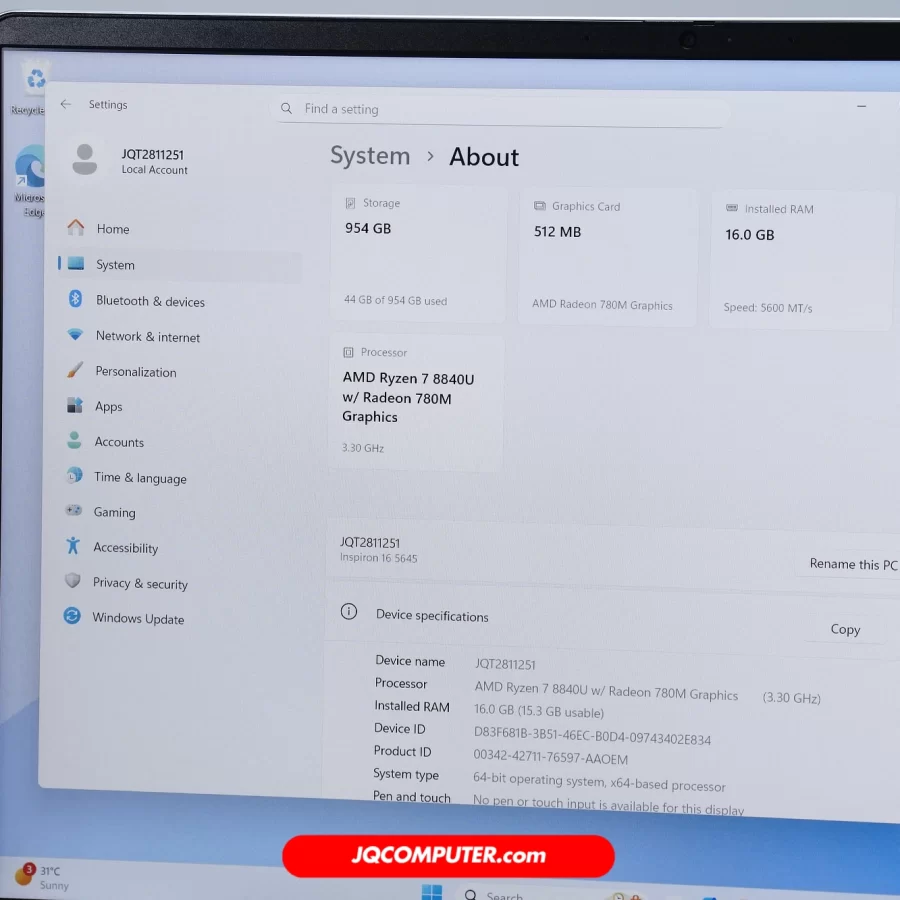Click the back arrow in Settings
This screenshot has height=900, width=900.
[x=66, y=105]
